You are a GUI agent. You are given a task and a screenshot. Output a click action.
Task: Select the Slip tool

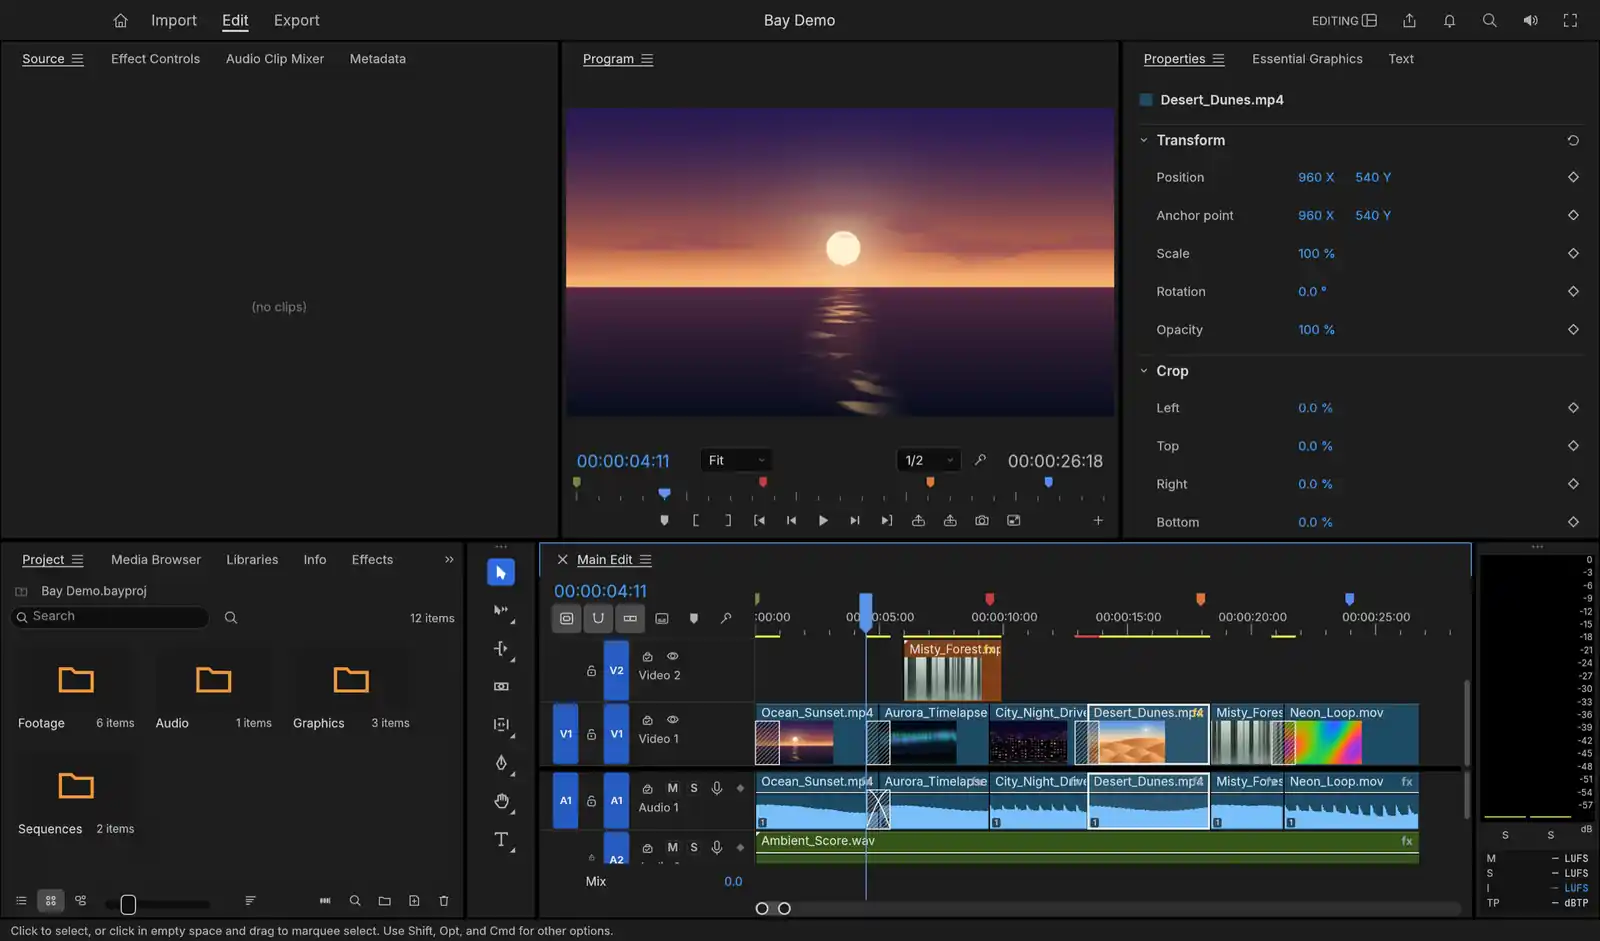tap(501, 724)
